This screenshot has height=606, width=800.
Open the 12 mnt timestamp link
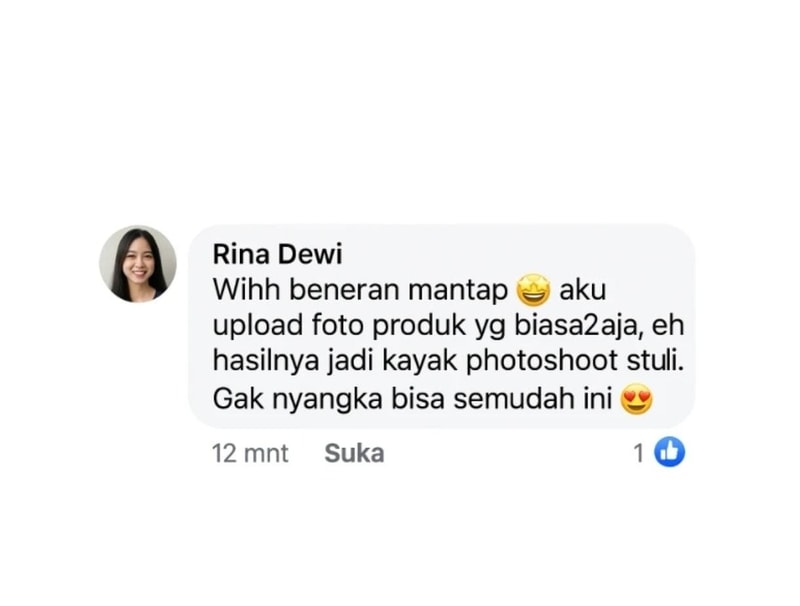pyautogui.click(x=250, y=453)
